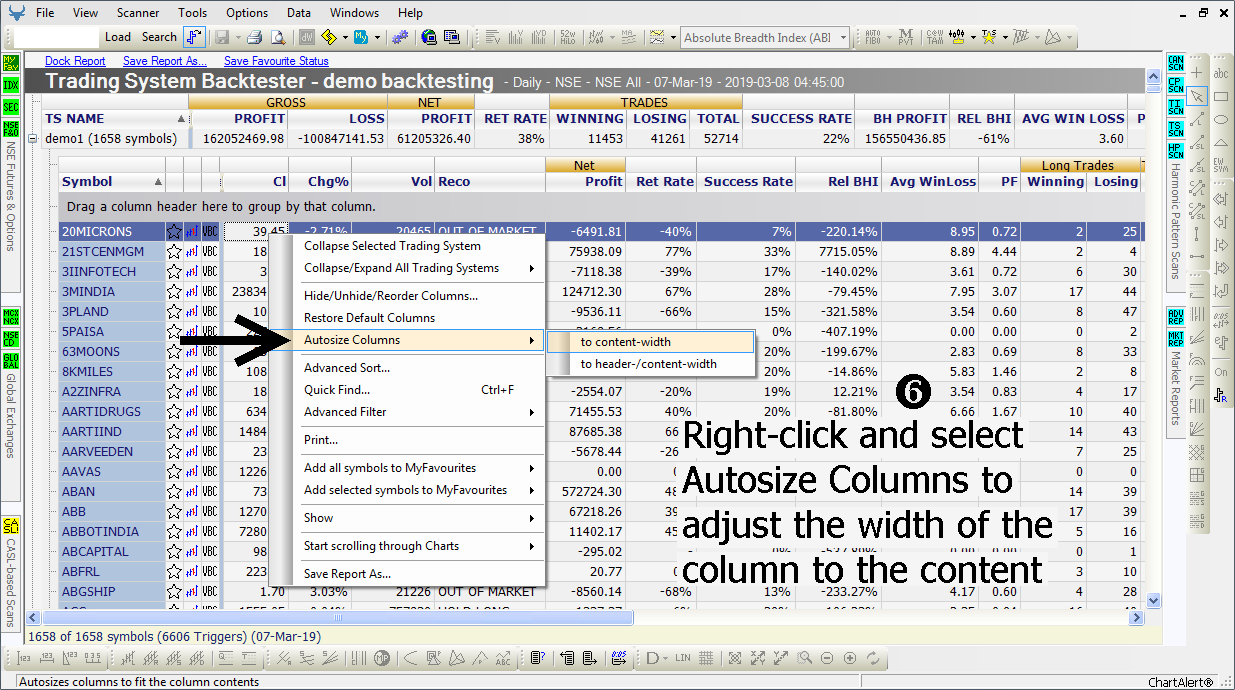Select the A2ZINFRA symbol row
The height and width of the screenshot is (690, 1235).
tap(112, 392)
